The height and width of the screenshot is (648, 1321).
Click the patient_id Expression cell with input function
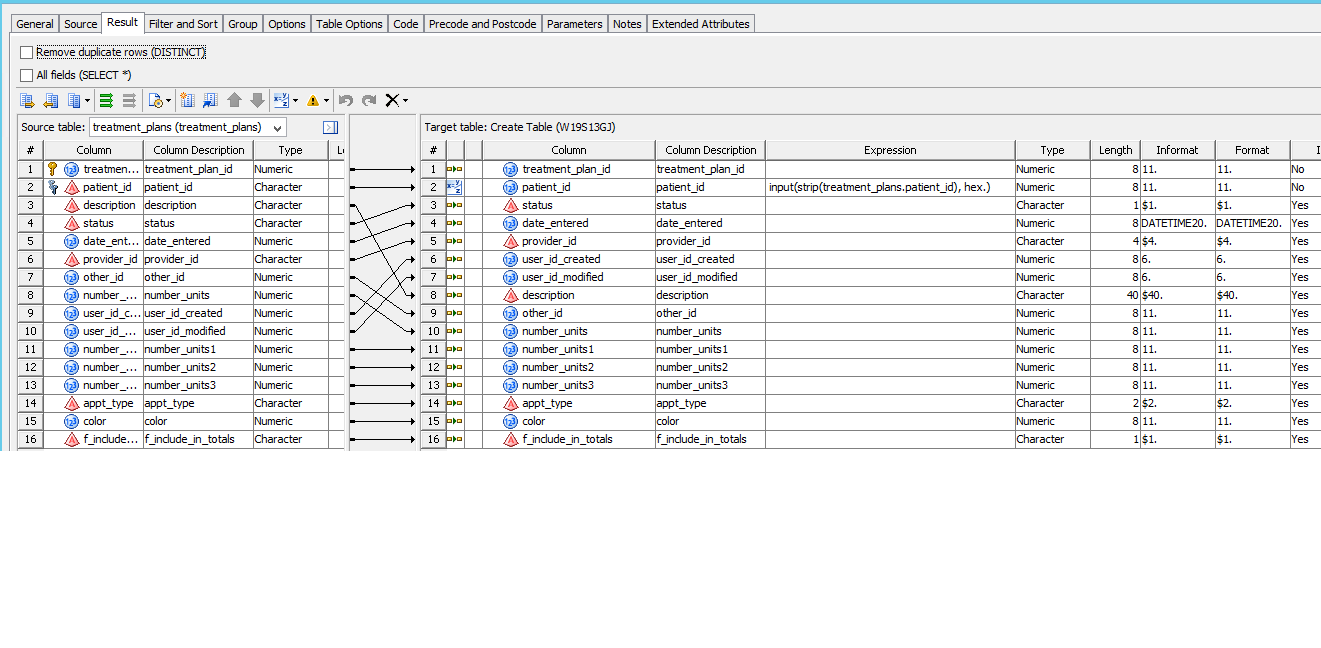tap(888, 187)
